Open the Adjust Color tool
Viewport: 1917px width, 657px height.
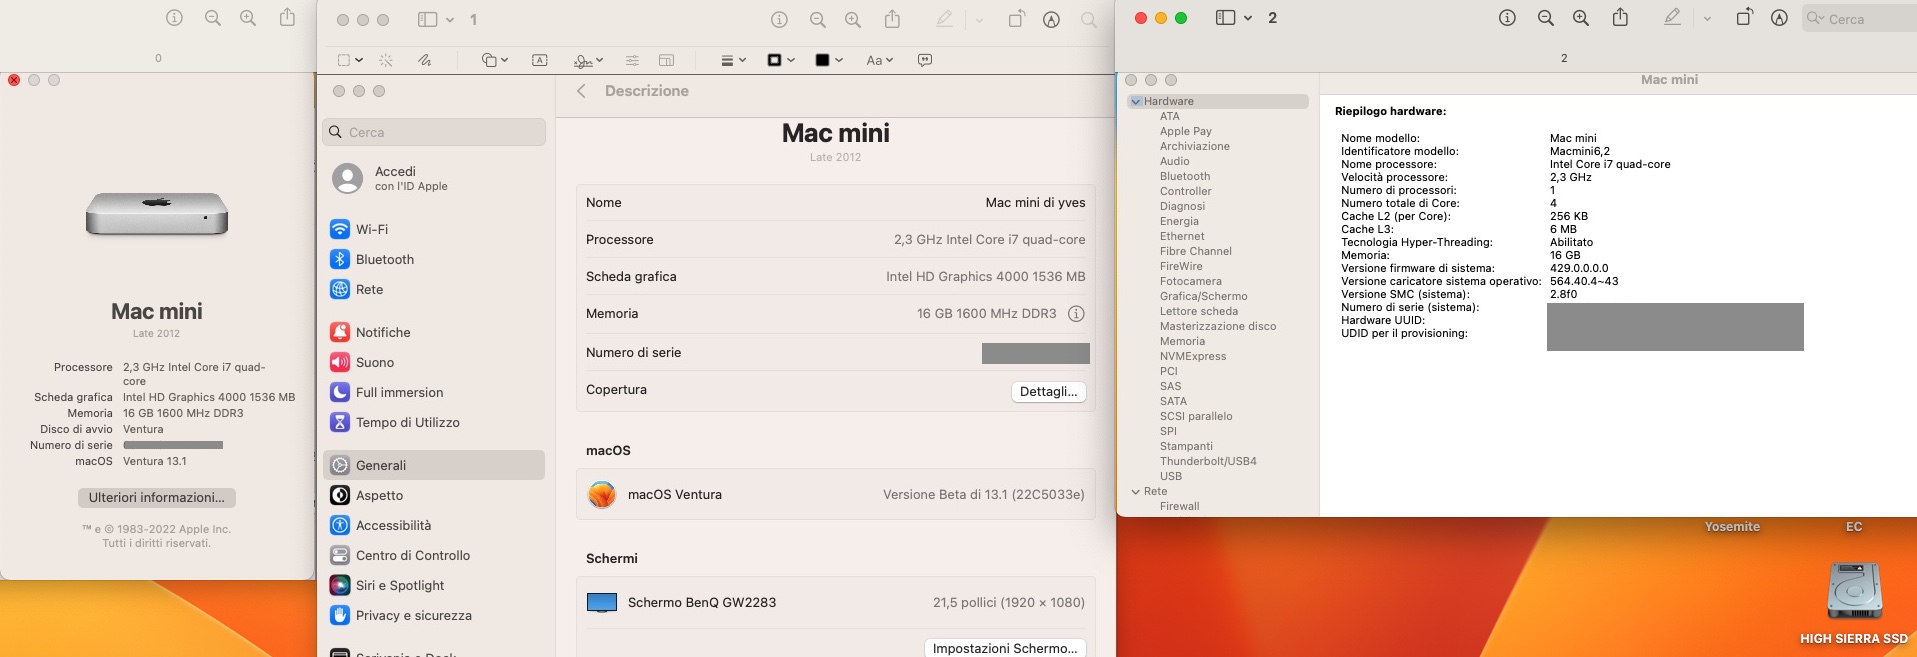coord(632,60)
